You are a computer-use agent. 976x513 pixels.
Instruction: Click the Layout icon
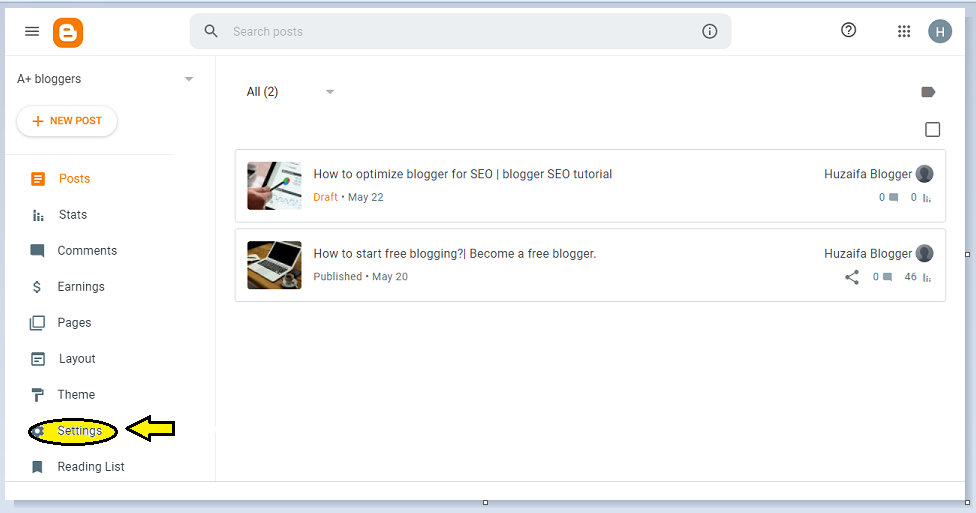pos(38,359)
